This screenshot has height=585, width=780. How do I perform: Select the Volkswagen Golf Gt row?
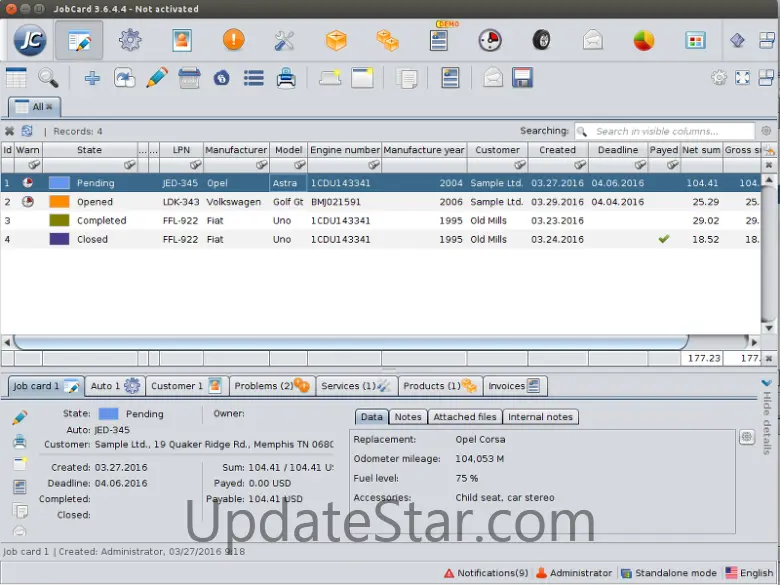pyautogui.click(x=381, y=201)
